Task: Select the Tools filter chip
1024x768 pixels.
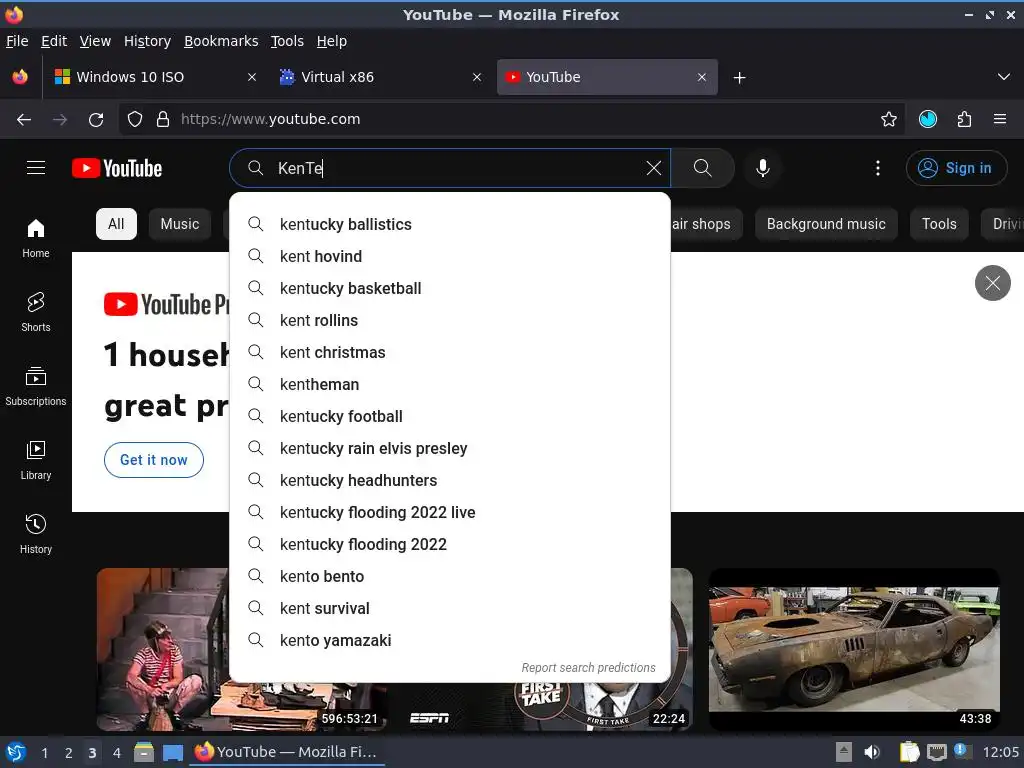Action: 938,224
